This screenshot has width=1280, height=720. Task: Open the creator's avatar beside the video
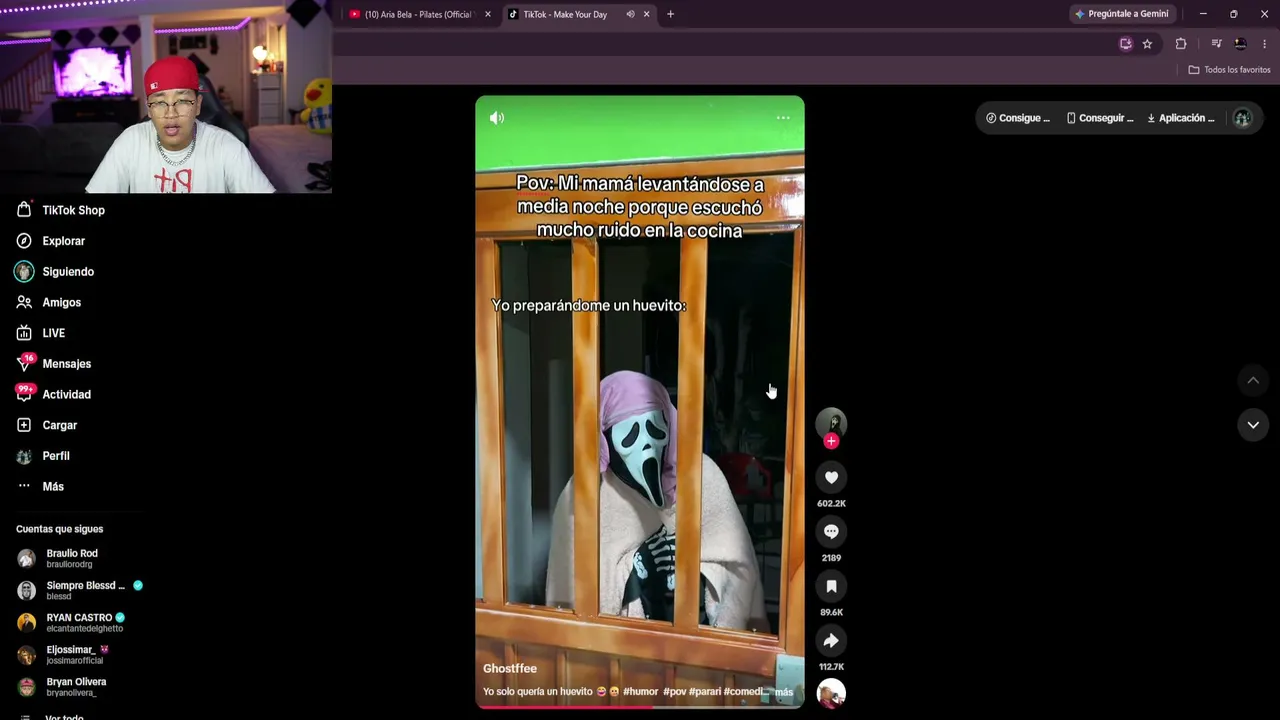tap(831, 422)
